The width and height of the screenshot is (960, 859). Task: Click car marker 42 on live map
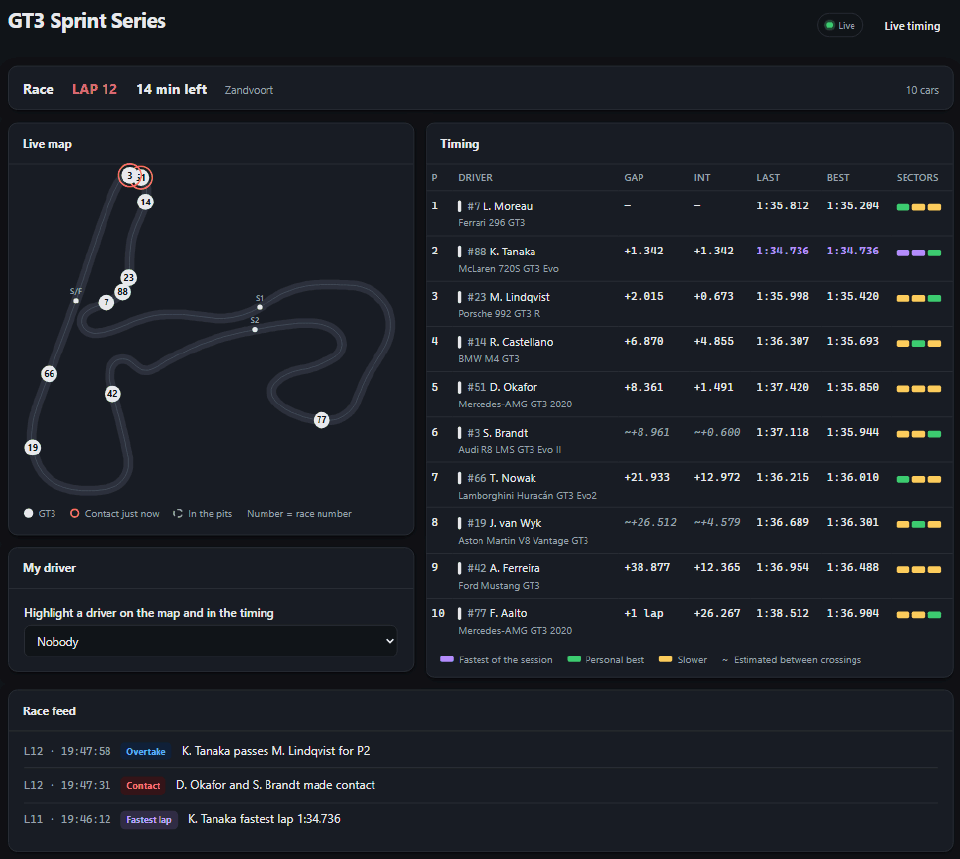[x=112, y=394]
